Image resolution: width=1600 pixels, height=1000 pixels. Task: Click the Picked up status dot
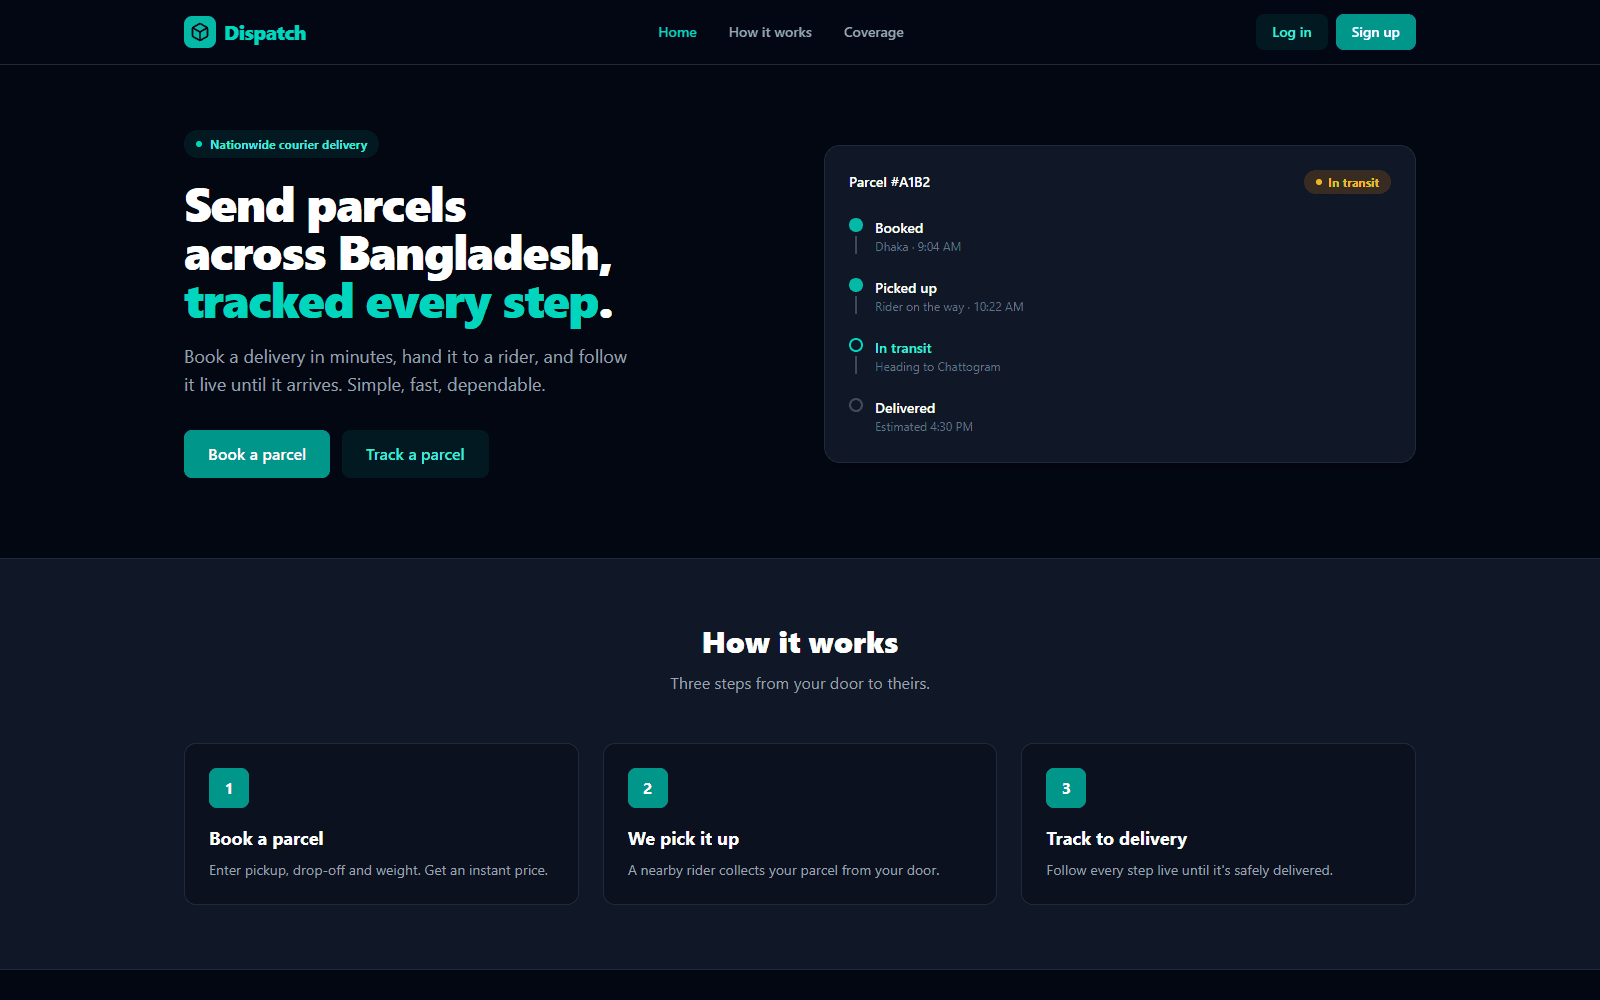pyautogui.click(x=856, y=285)
